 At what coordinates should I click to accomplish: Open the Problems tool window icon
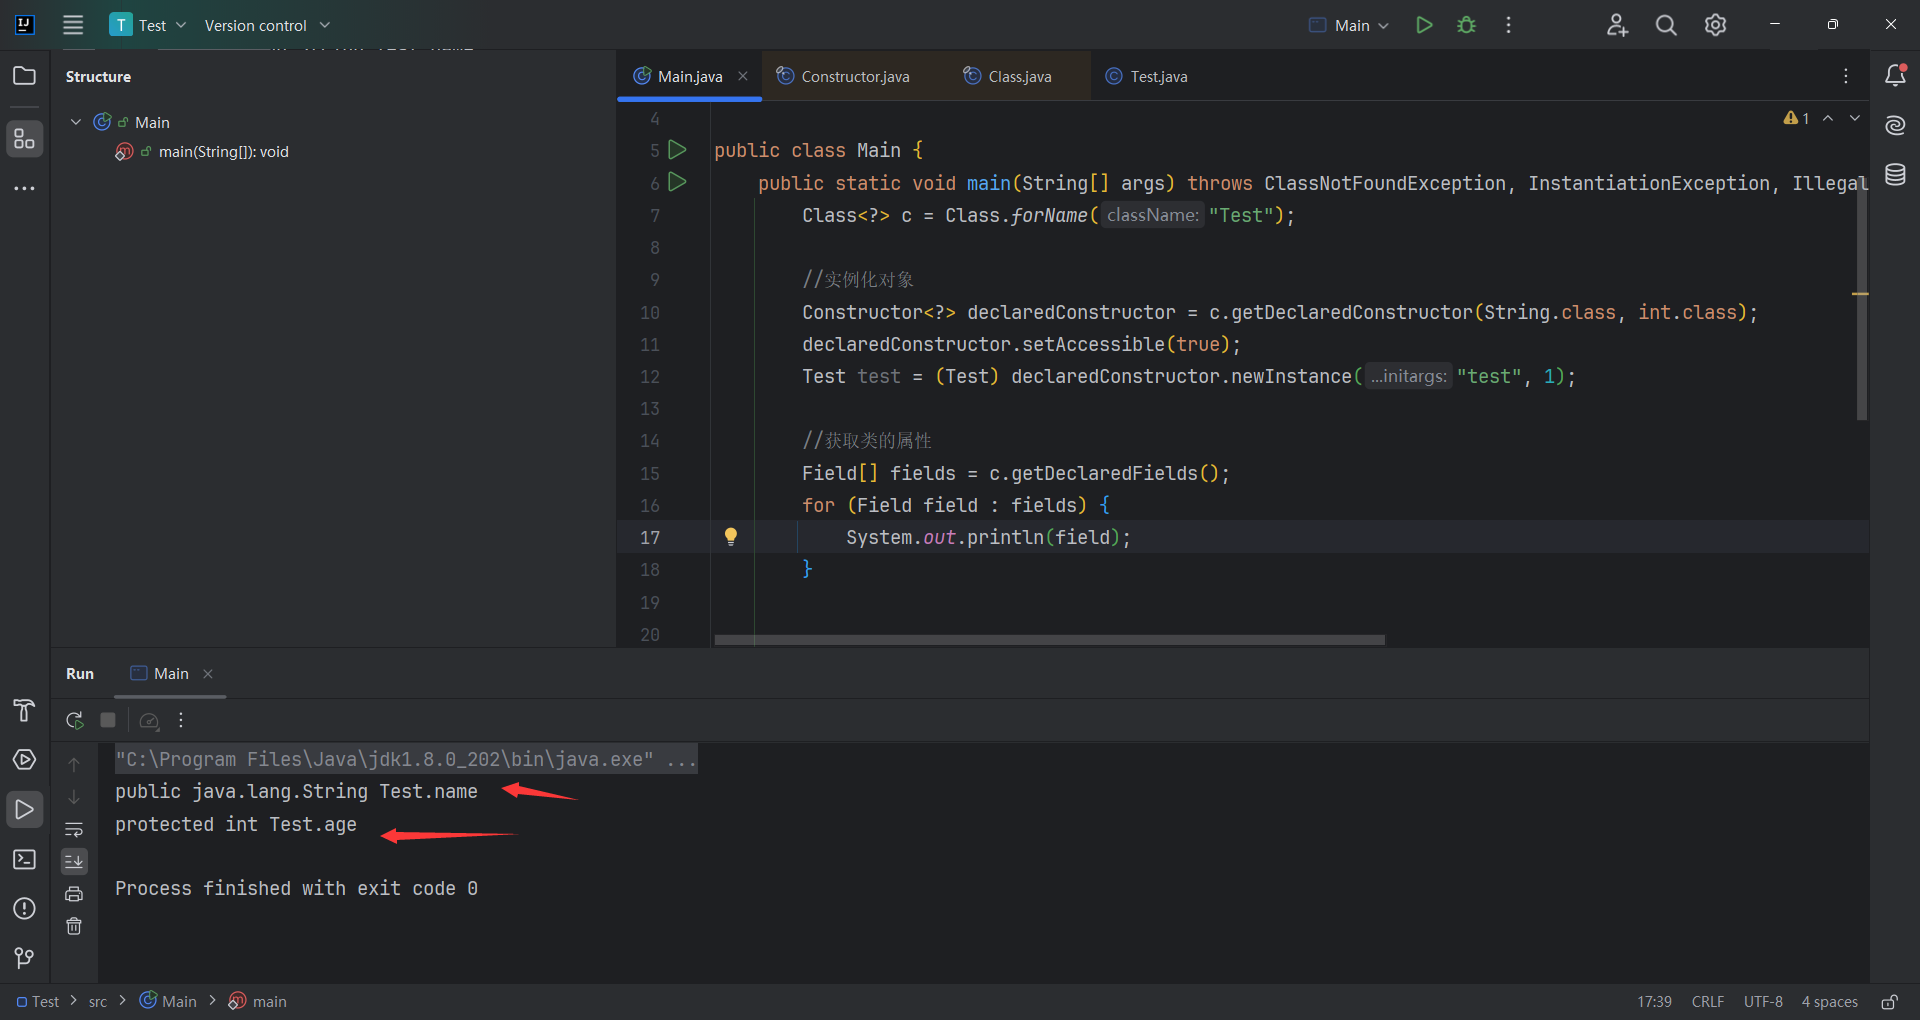click(24, 908)
